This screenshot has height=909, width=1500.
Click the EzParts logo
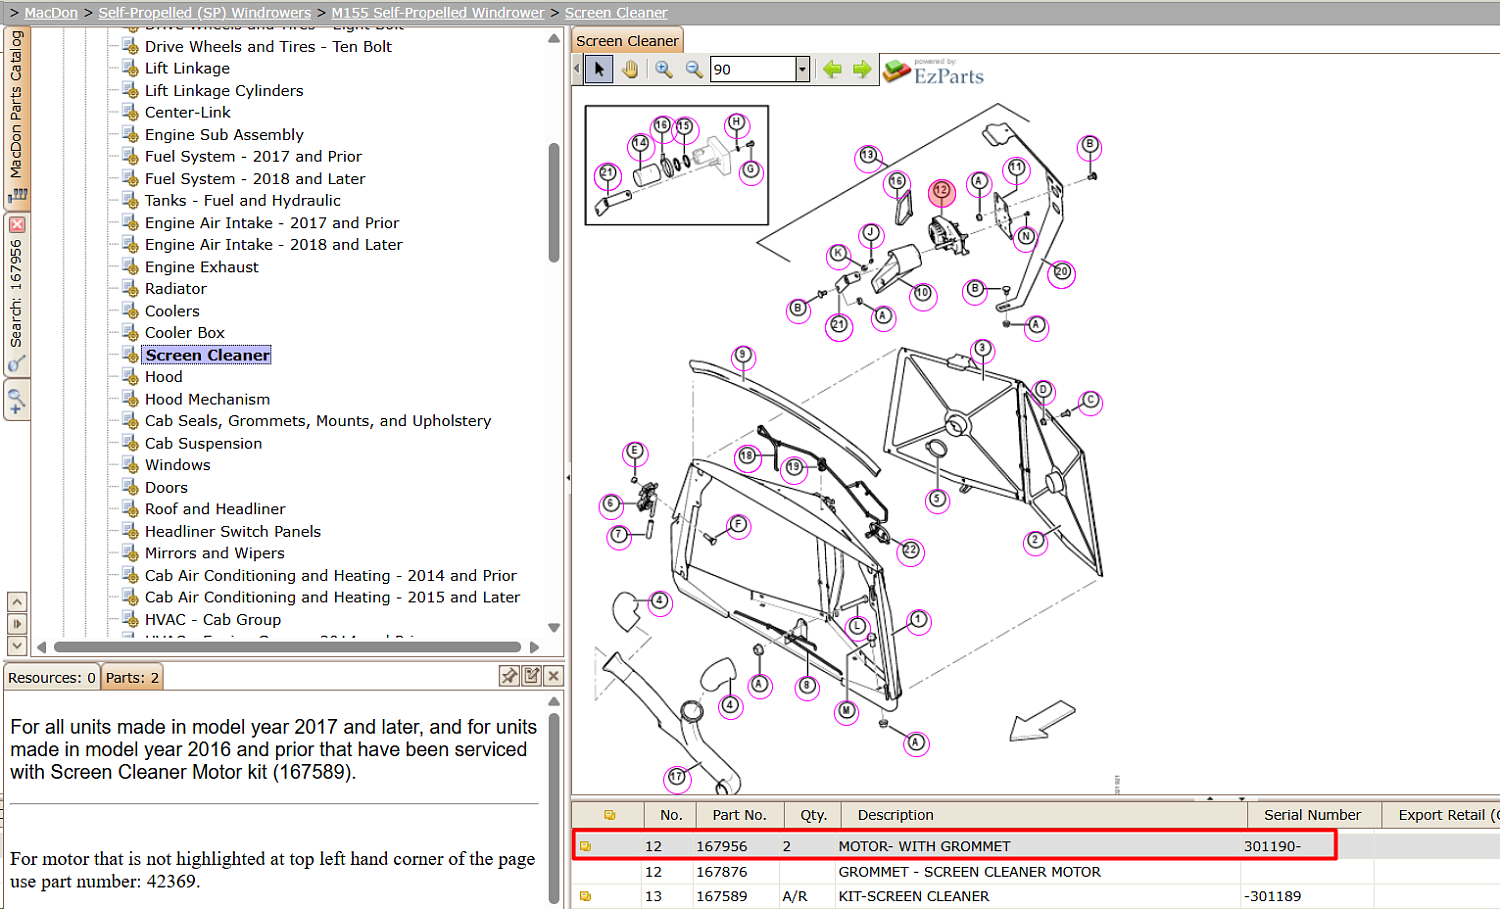934,71
